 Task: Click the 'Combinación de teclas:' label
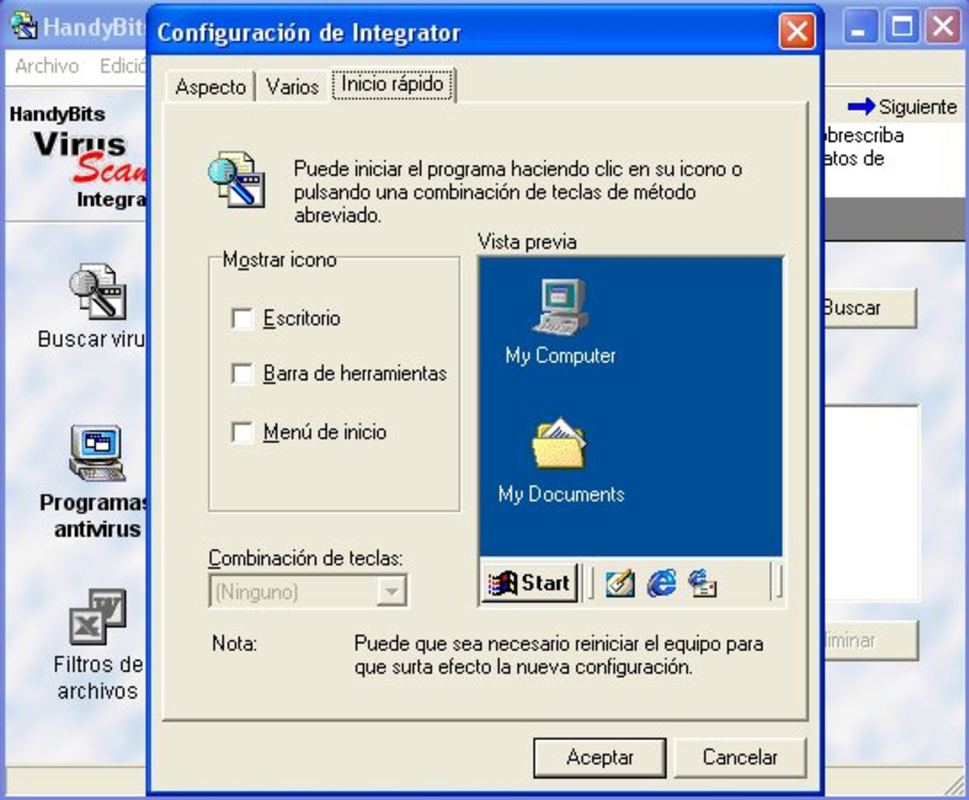[x=305, y=558]
